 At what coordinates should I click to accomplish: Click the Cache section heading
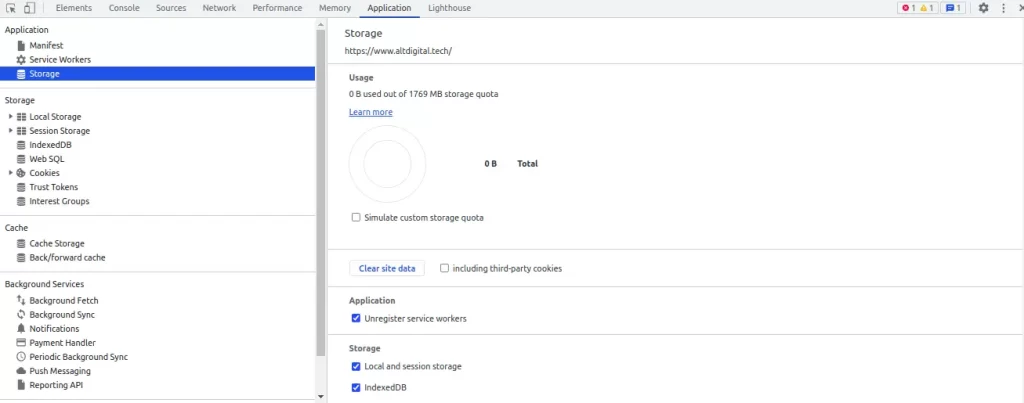coord(16,228)
